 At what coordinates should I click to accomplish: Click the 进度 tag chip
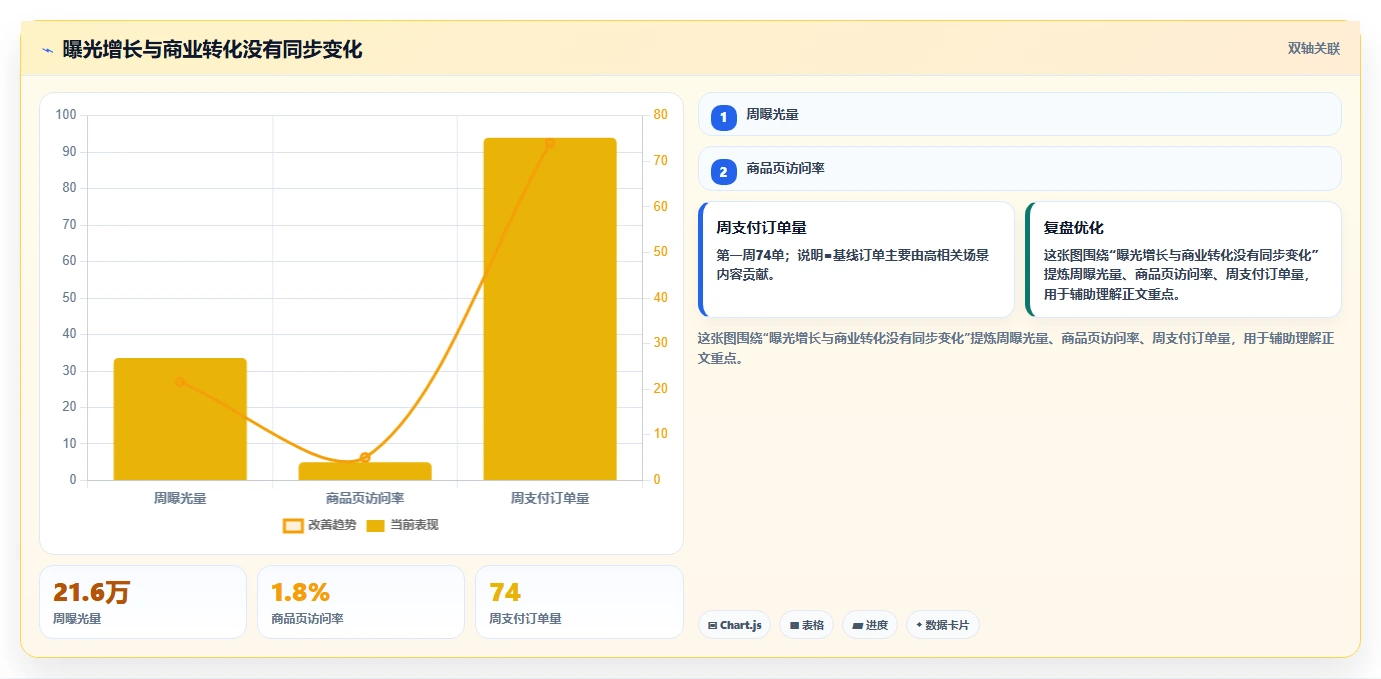click(x=870, y=625)
